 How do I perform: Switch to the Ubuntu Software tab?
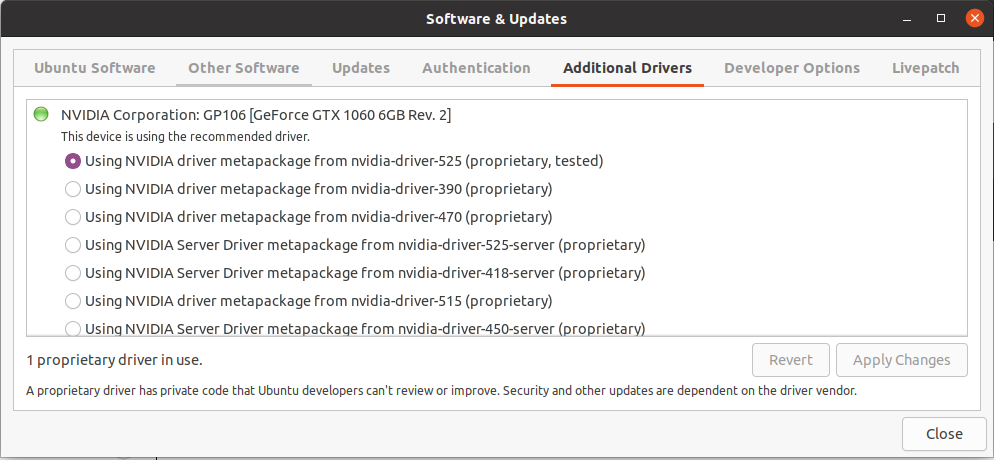pos(95,68)
